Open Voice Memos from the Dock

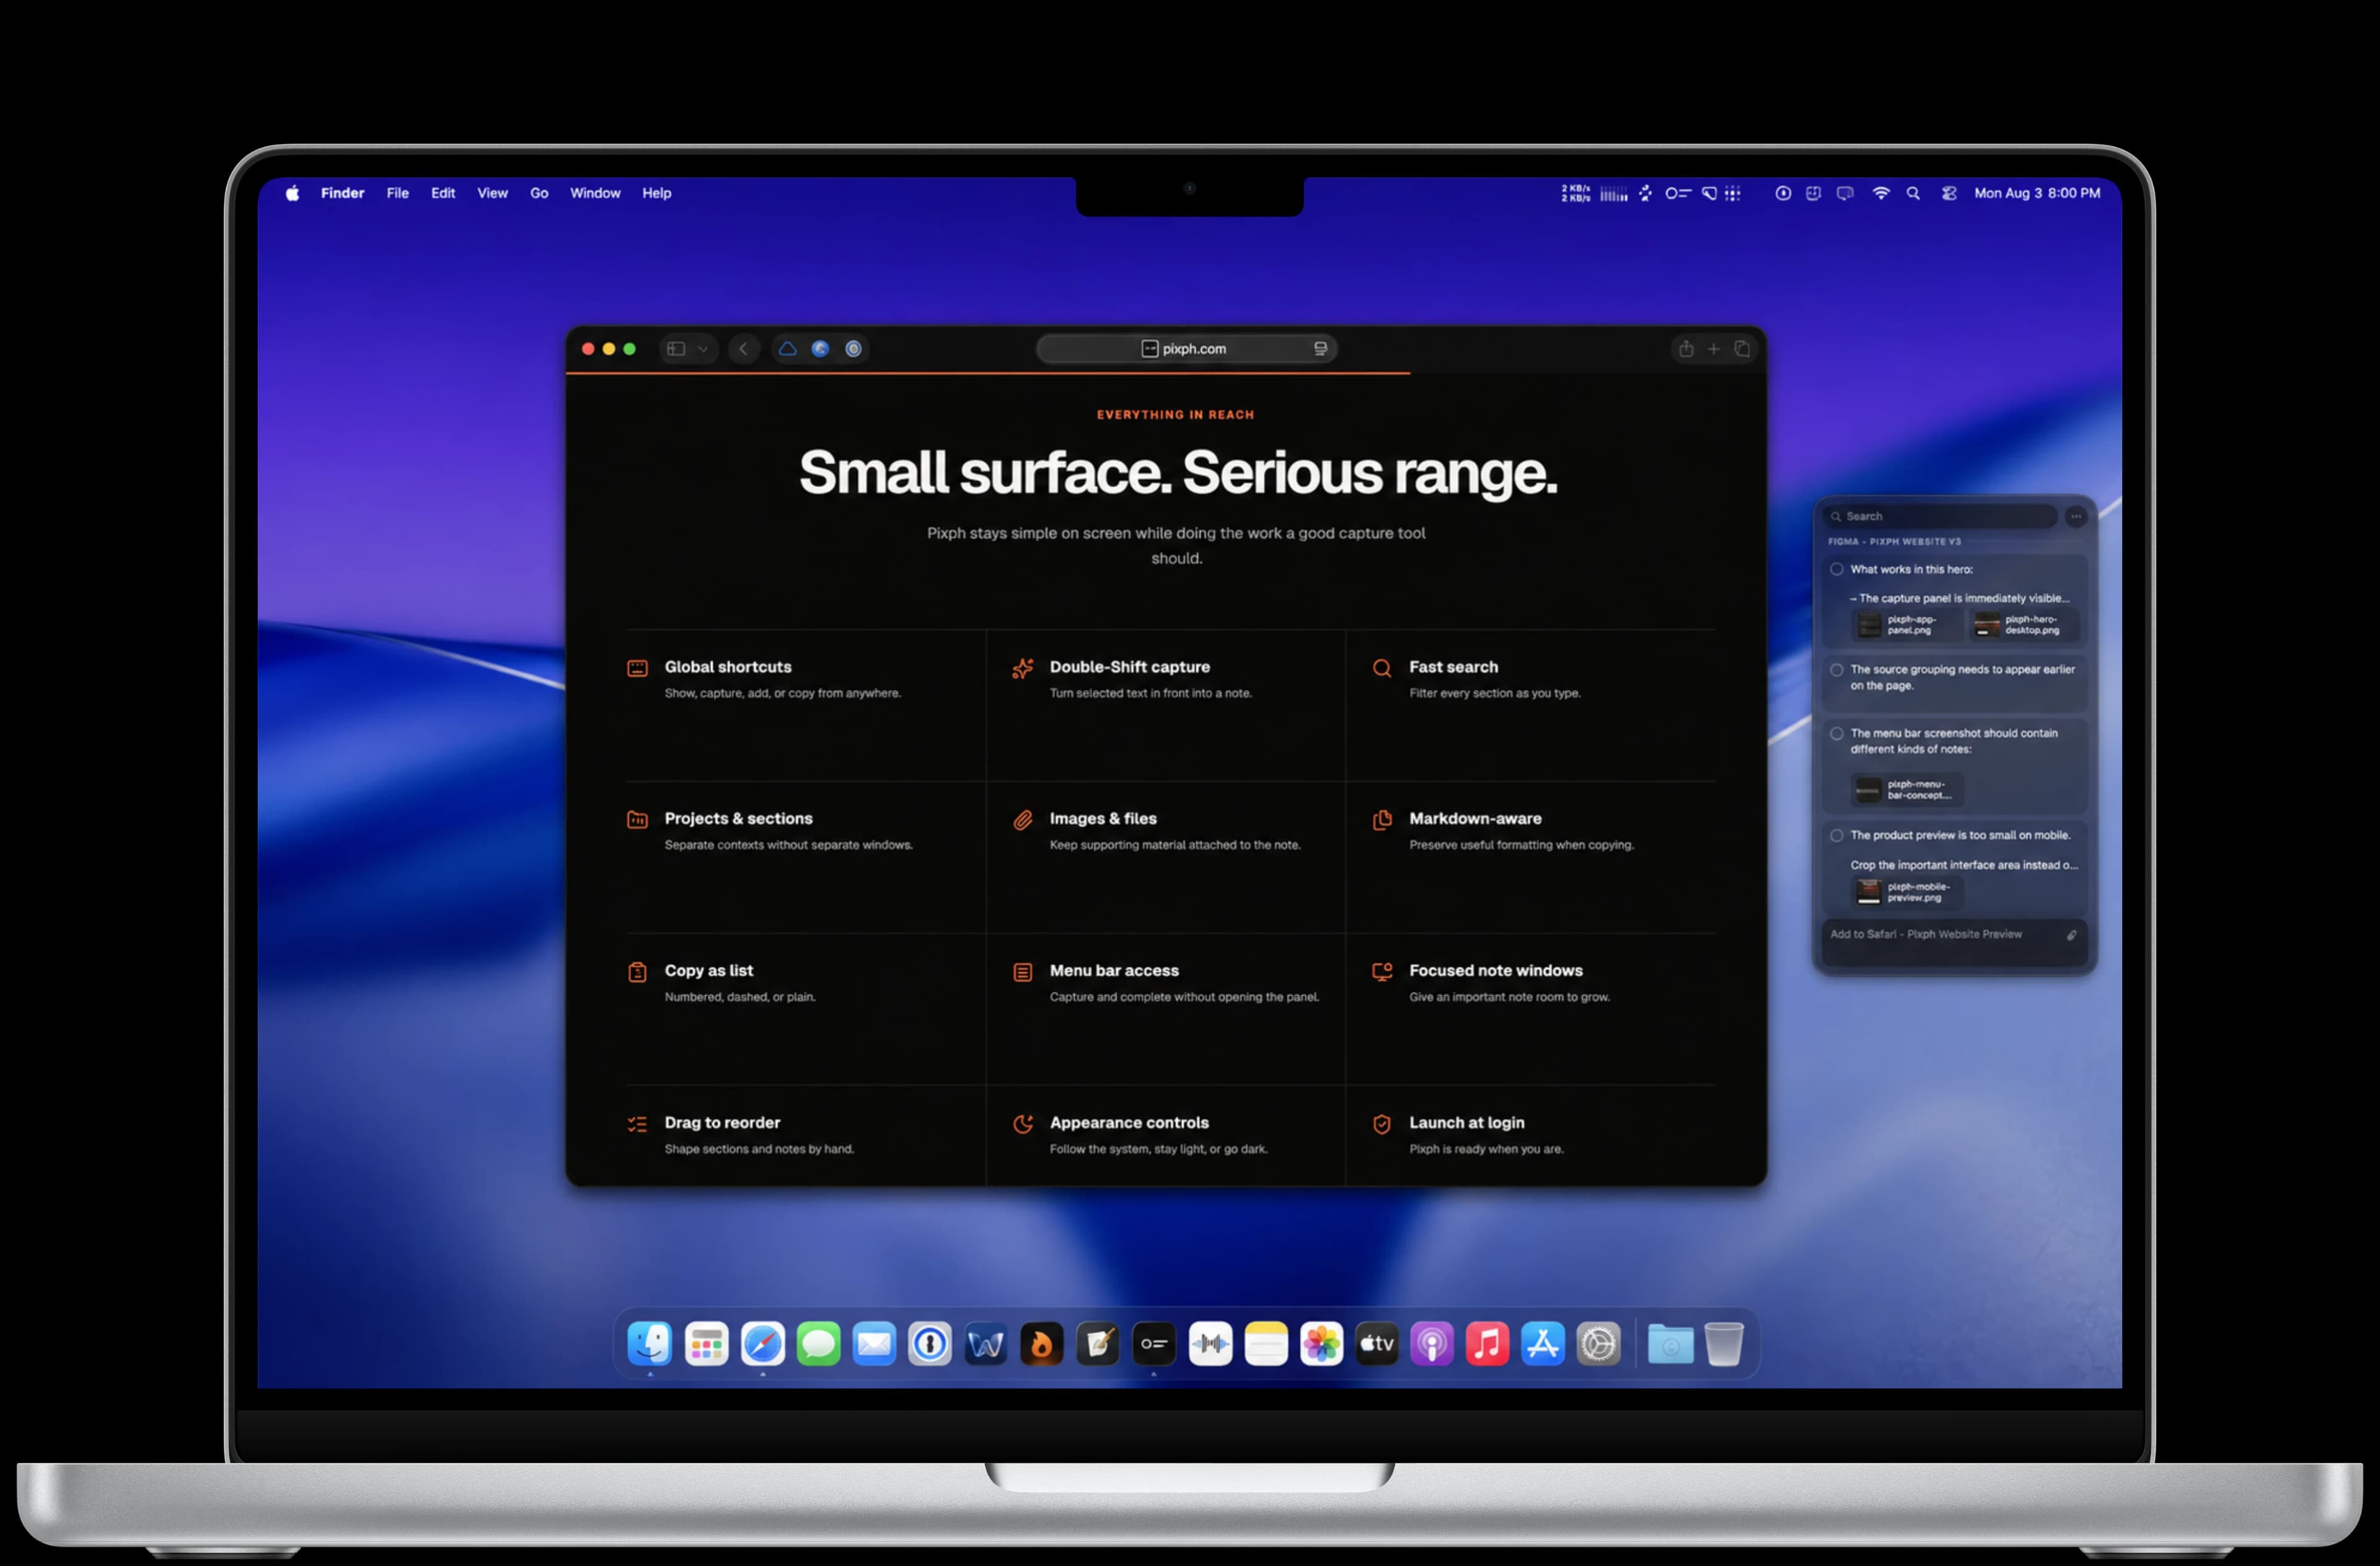click(x=1210, y=1343)
